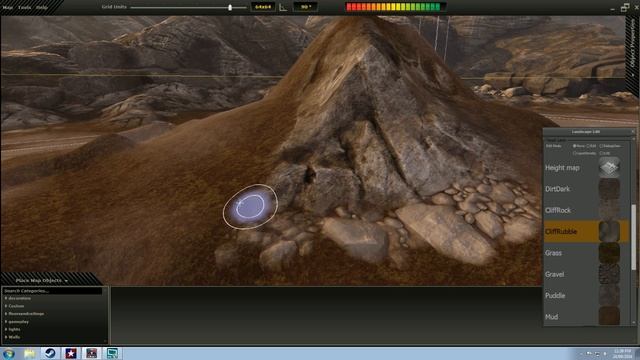The width and height of the screenshot is (640, 360).
Task: Select the first Edit Mode radio button
Action: 574,146
